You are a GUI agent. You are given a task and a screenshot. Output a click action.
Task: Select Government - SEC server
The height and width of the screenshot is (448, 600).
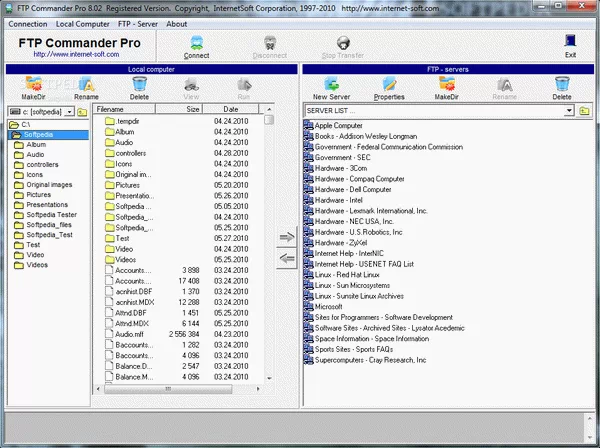click(x=342, y=157)
